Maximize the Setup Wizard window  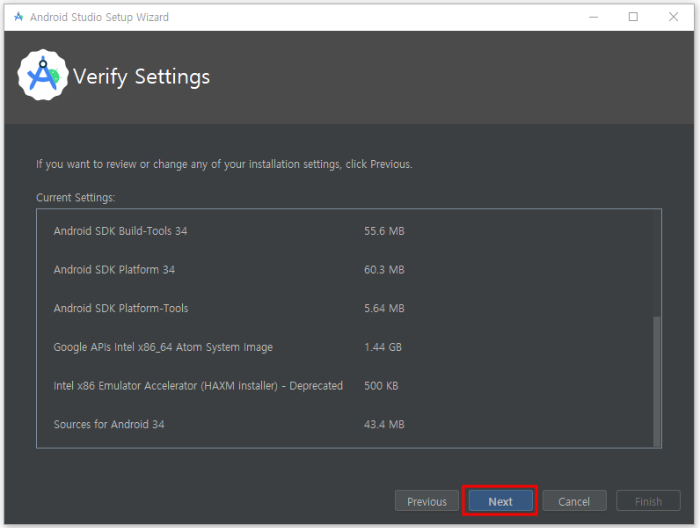(x=633, y=17)
